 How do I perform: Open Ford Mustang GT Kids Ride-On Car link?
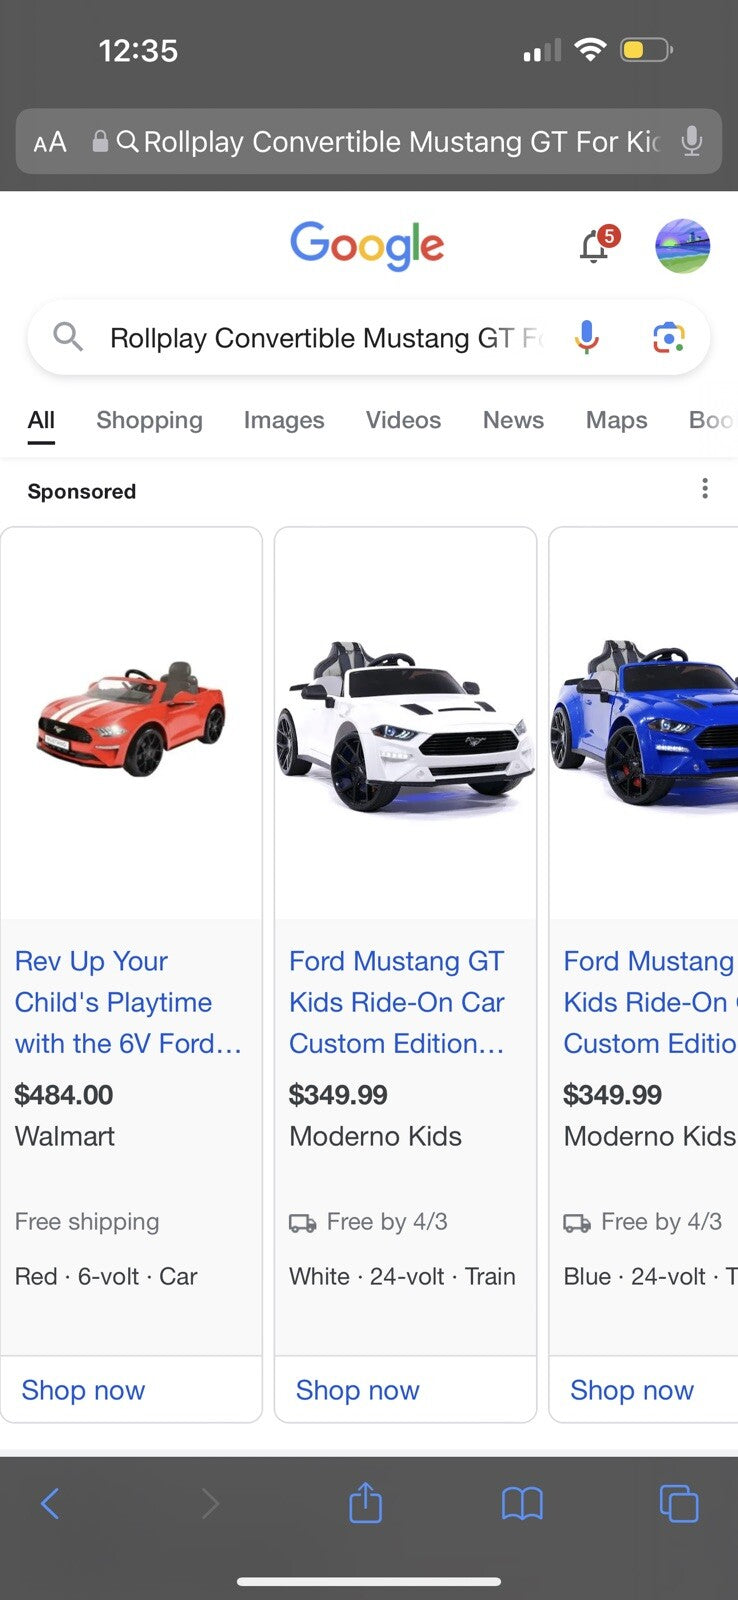(395, 1001)
